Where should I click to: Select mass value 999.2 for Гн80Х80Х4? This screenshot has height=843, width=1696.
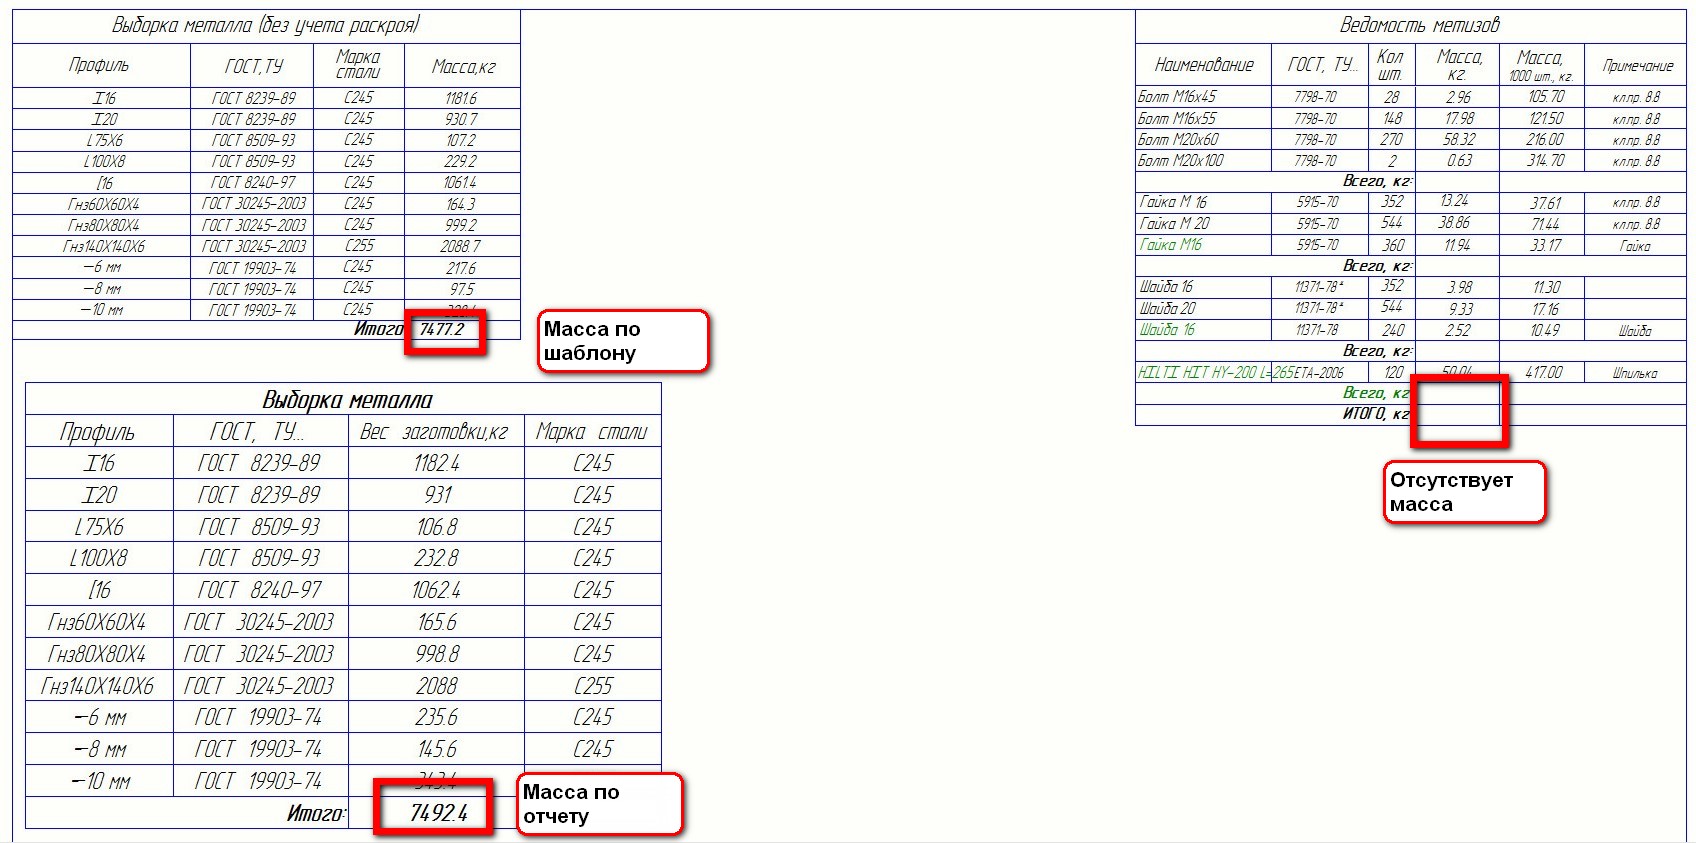pyautogui.click(x=461, y=225)
